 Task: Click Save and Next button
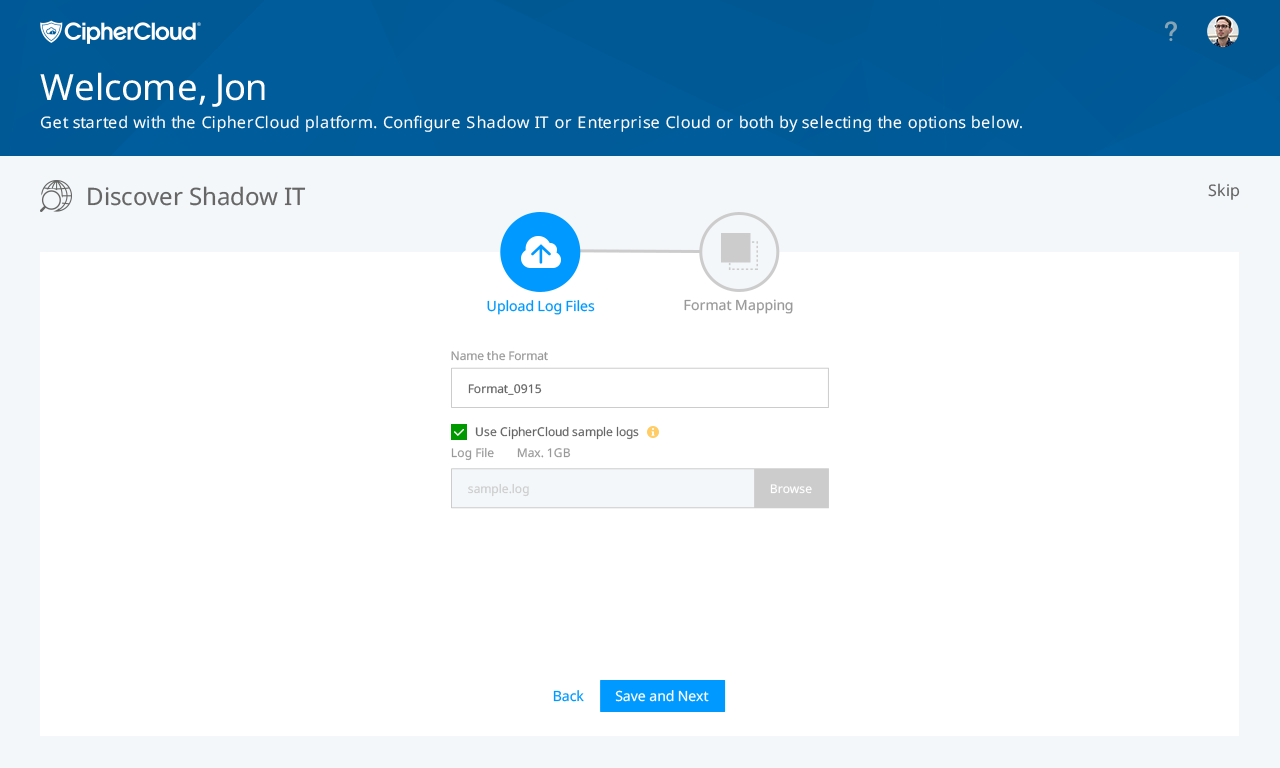(662, 696)
